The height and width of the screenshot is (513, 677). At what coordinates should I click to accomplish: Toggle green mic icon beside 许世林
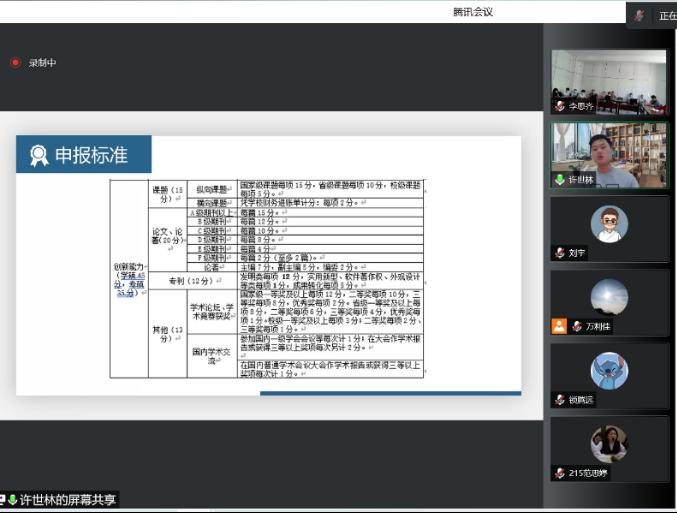560,180
